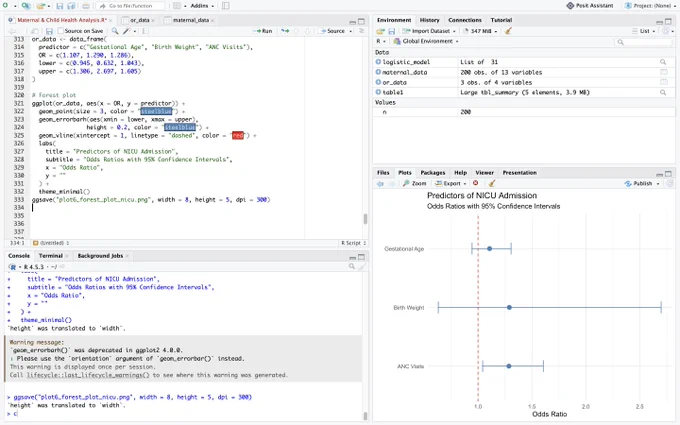Switch to Terminal tab
Image resolution: width=680 pixels, height=425 pixels.
[51, 256]
